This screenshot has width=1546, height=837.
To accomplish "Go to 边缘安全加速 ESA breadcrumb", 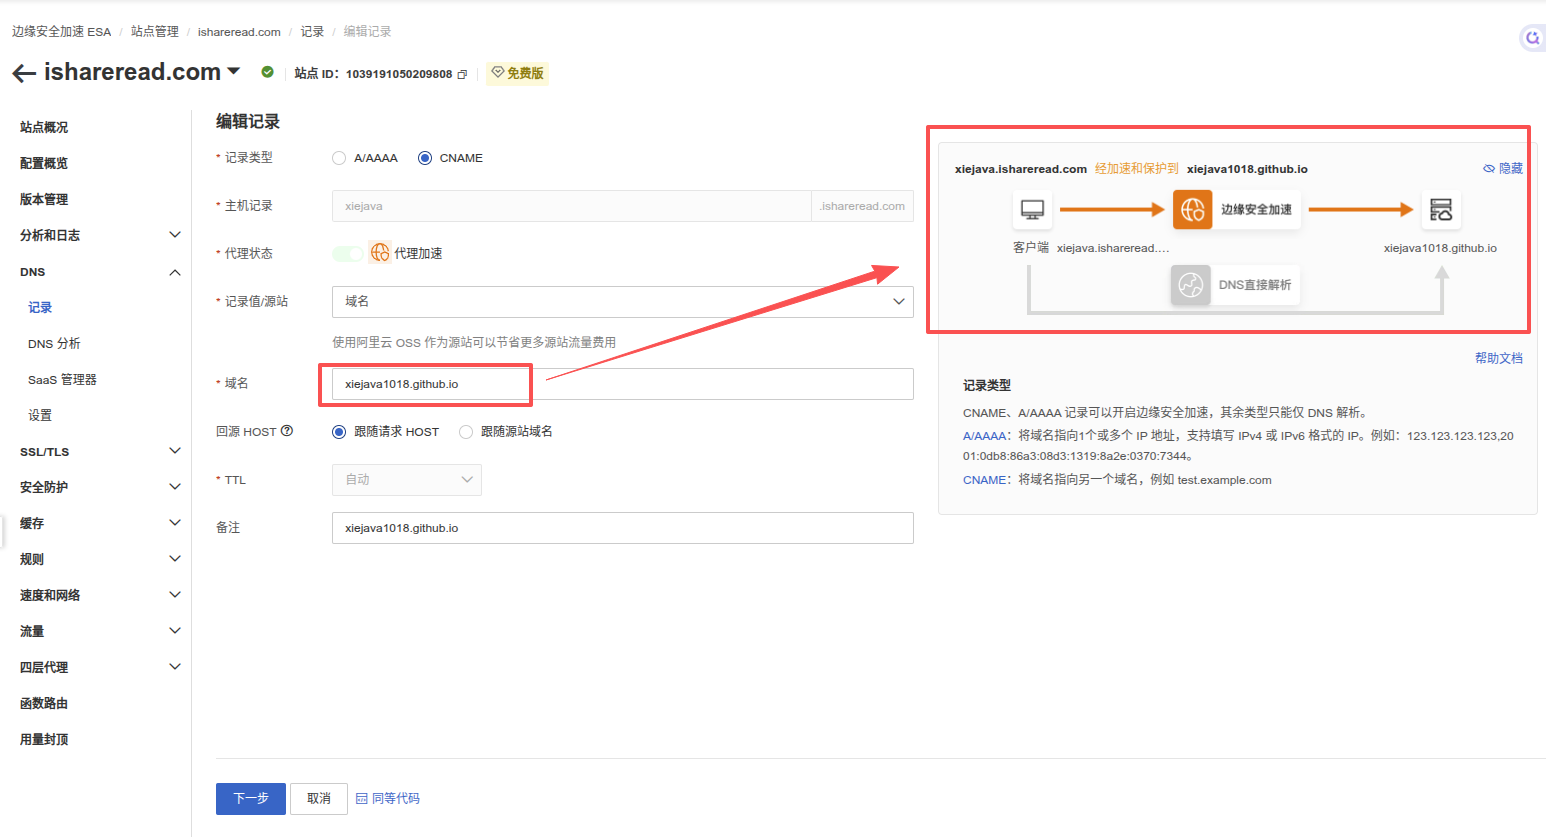I will coord(62,32).
